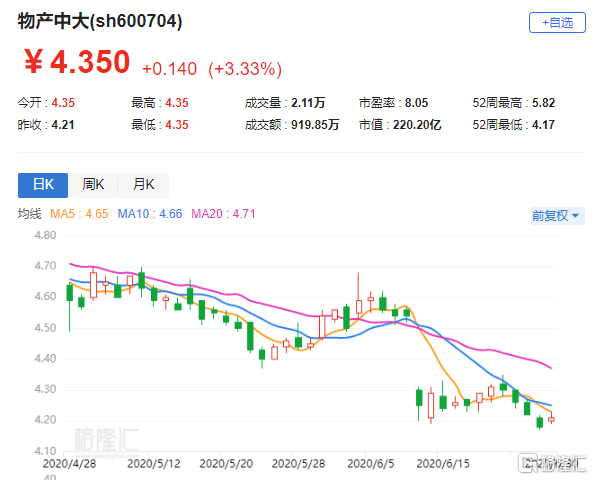Click y-axis label 4.30
Screen dimensions: 593x480
point(45,389)
